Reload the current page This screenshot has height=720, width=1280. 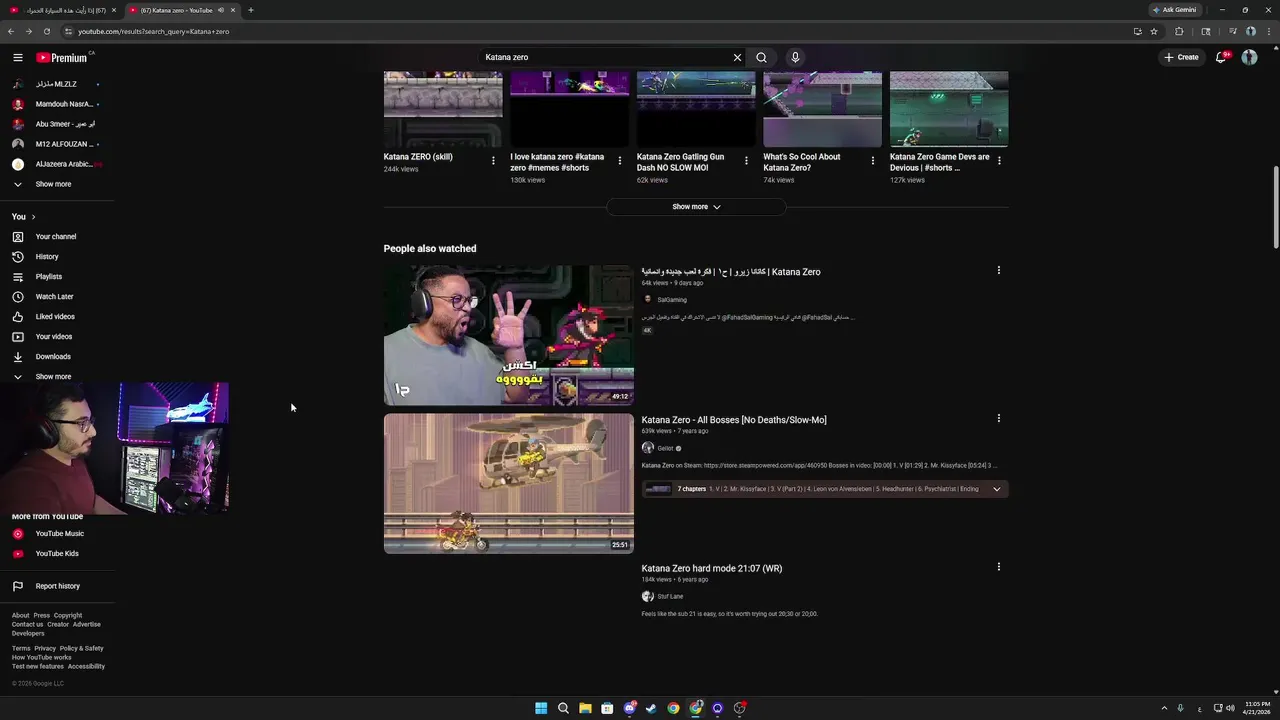coord(46,31)
